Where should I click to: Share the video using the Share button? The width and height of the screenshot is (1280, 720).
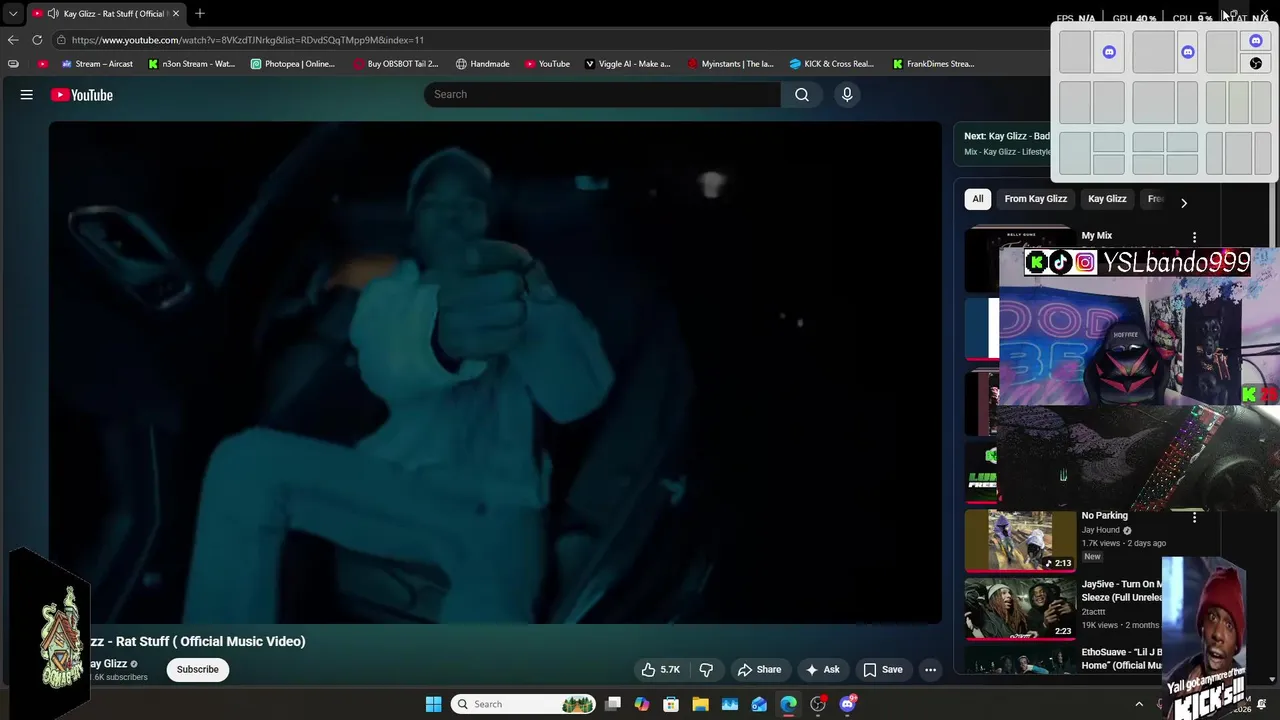759,670
